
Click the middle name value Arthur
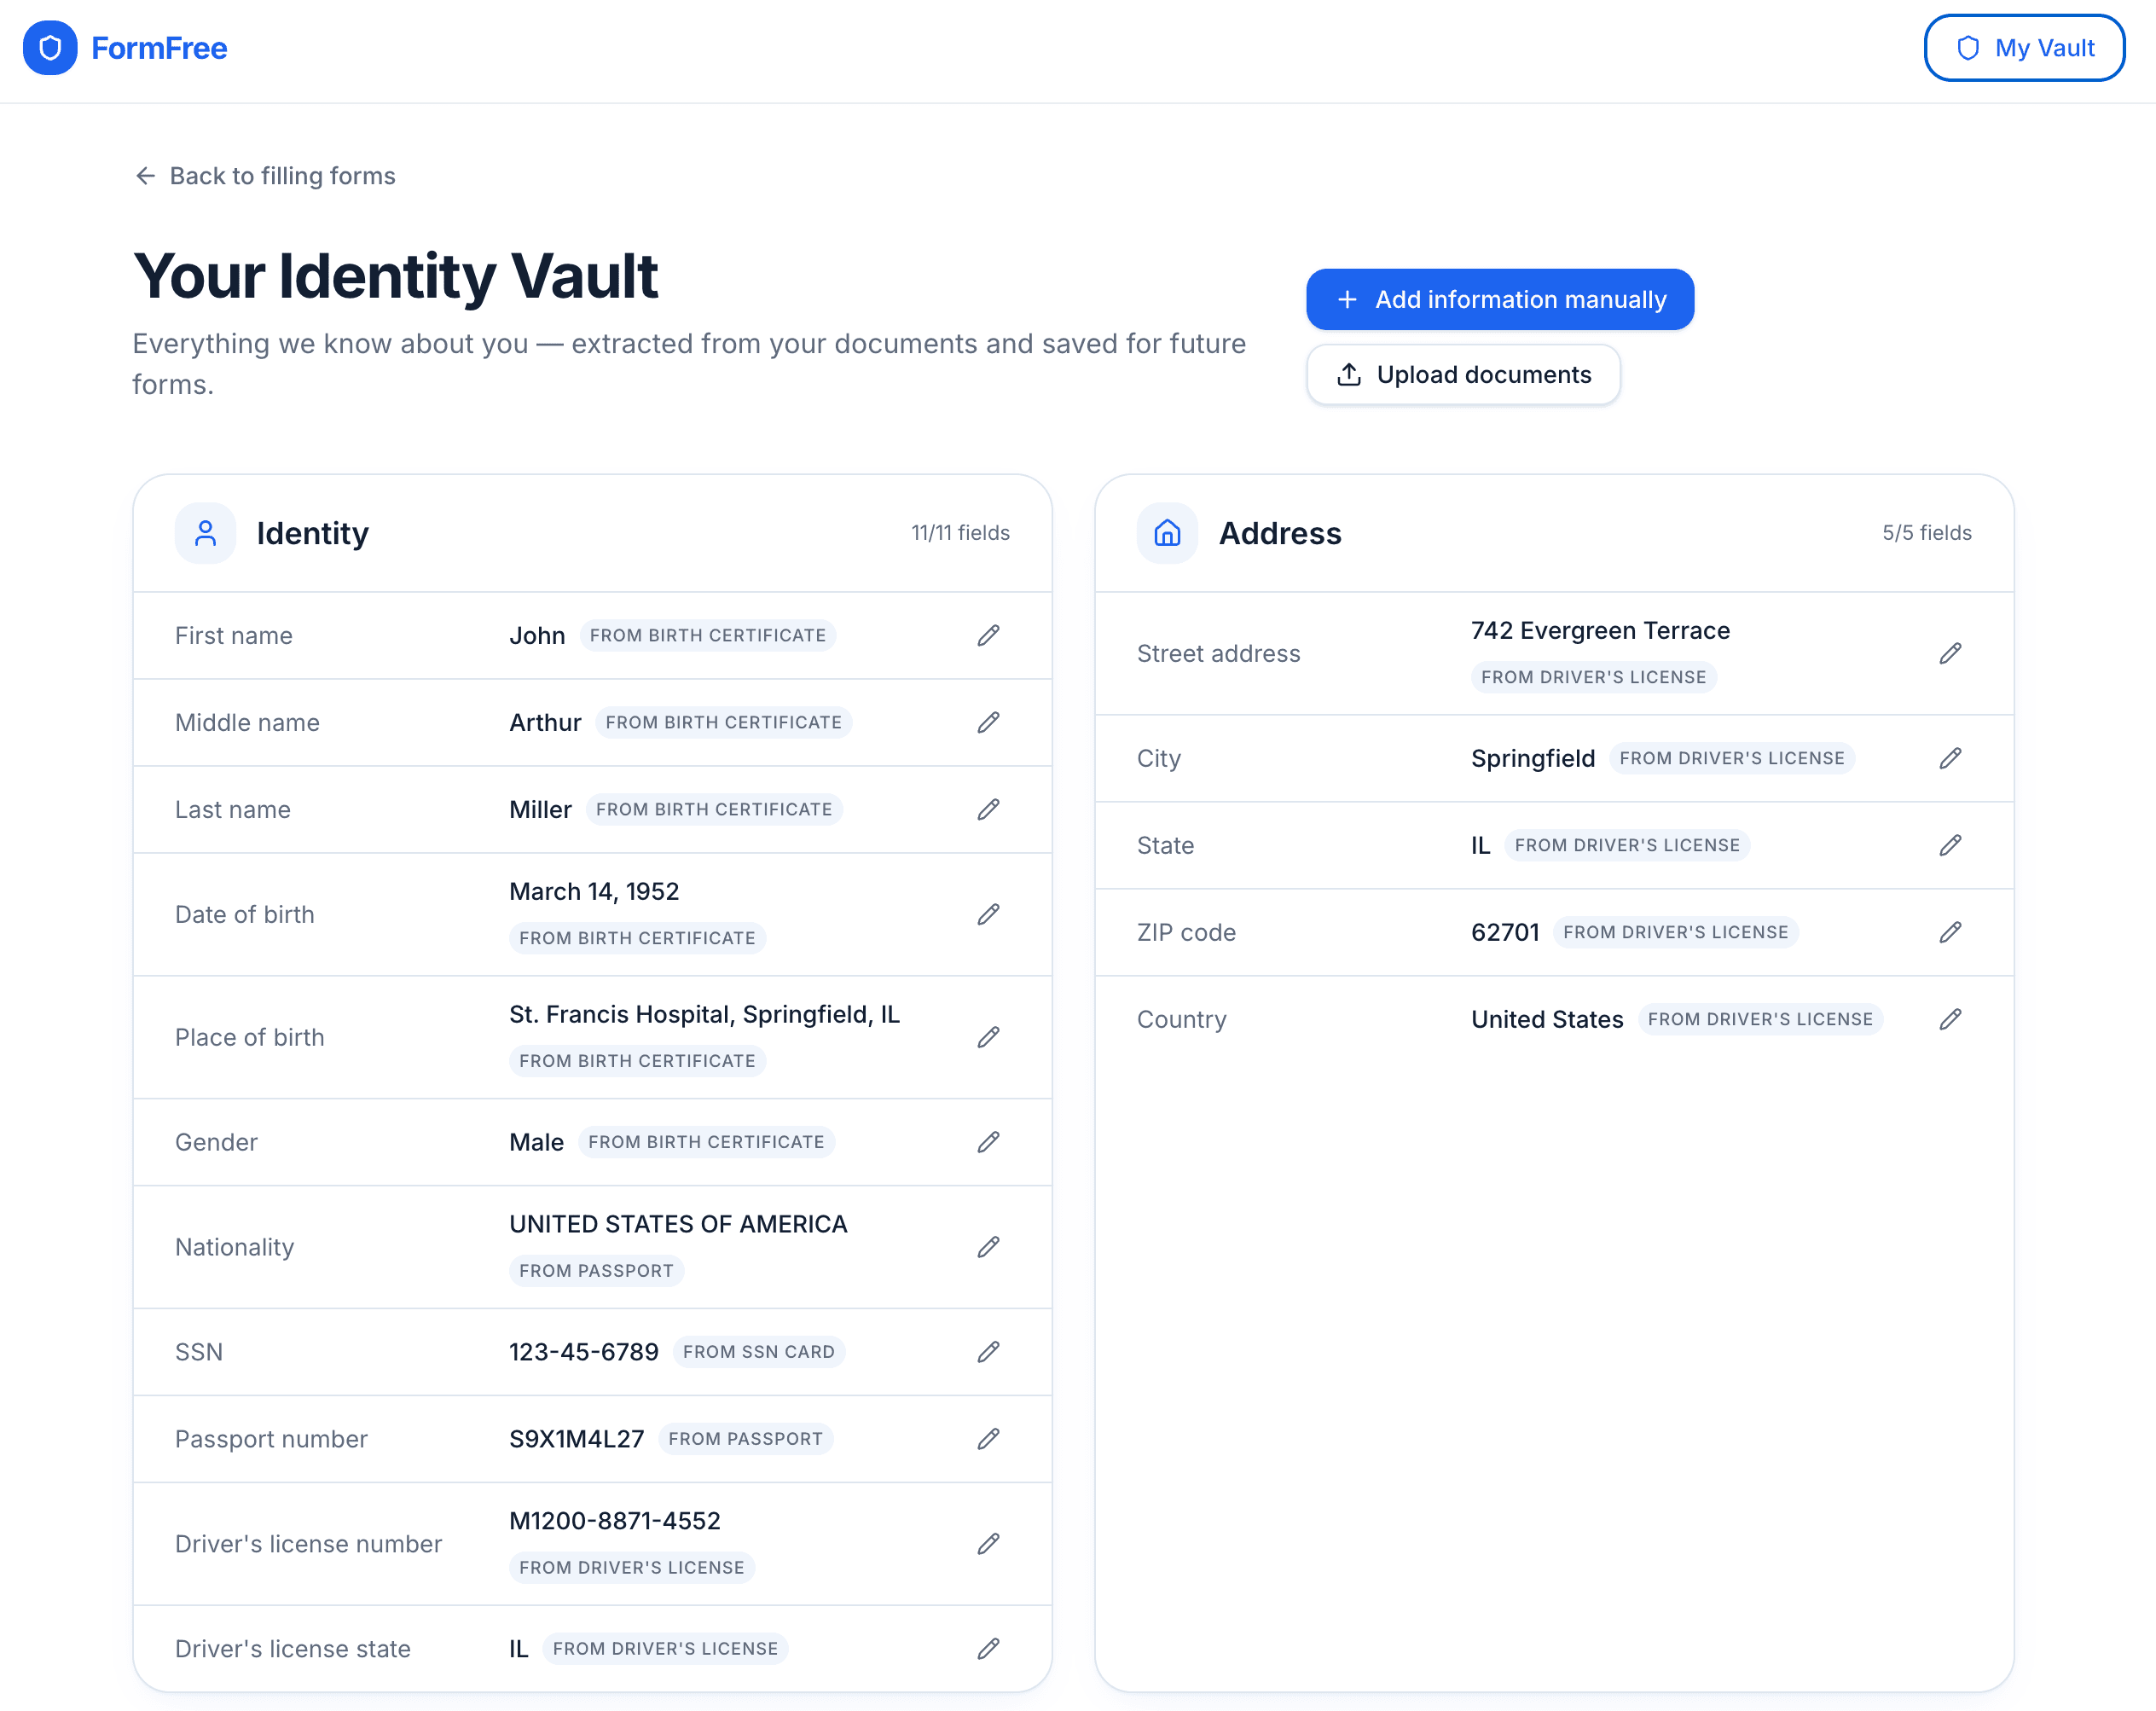click(x=545, y=723)
